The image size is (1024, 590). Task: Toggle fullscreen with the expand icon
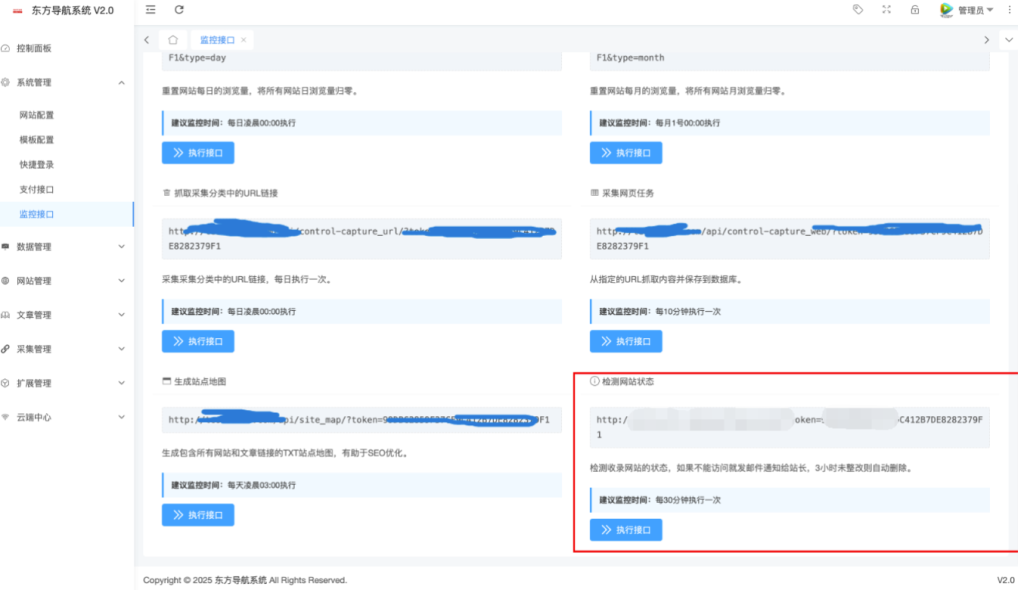coord(886,10)
